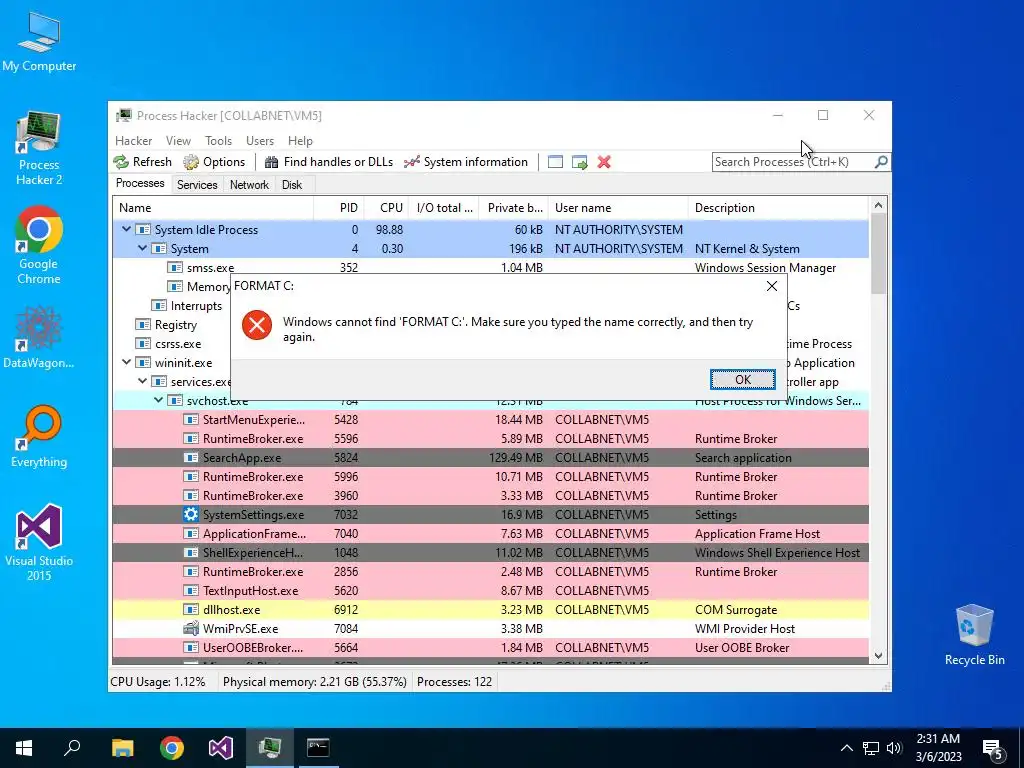Click Find handles or DLLs
The height and width of the screenshot is (768, 1024).
tap(328, 162)
